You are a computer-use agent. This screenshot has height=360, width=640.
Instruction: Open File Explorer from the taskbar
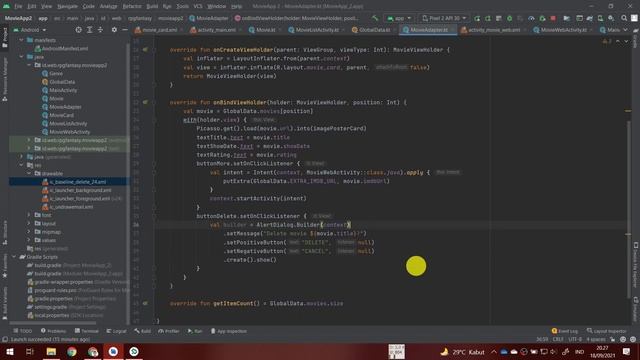tap(51, 351)
